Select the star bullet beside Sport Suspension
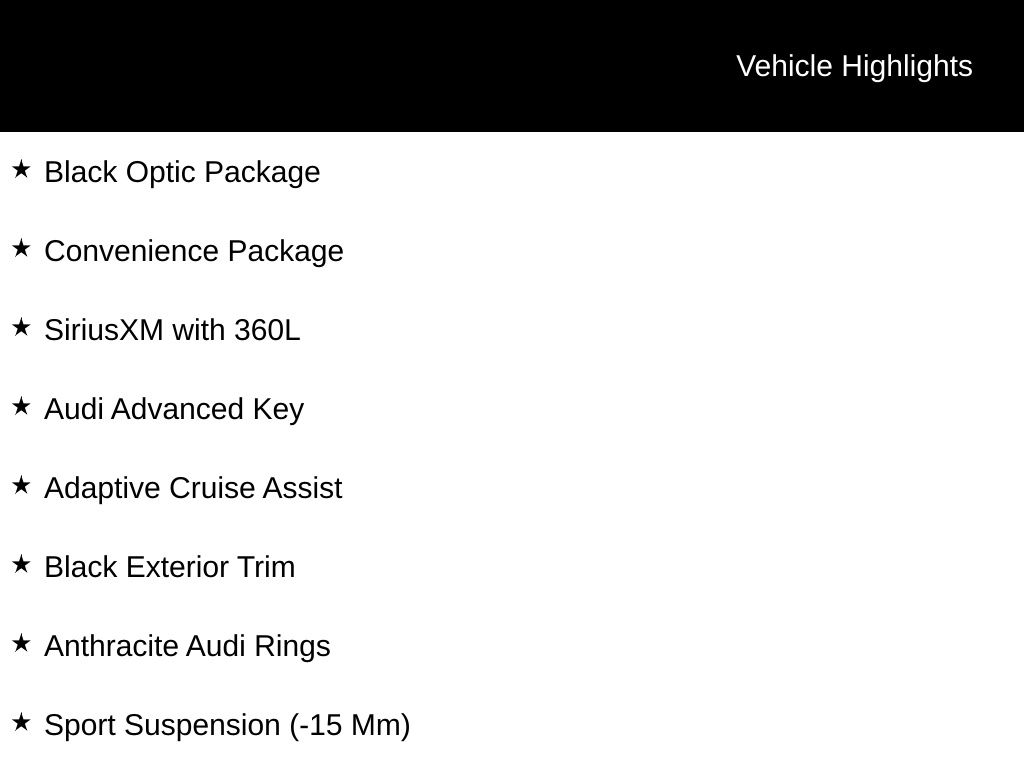 point(21,723)
